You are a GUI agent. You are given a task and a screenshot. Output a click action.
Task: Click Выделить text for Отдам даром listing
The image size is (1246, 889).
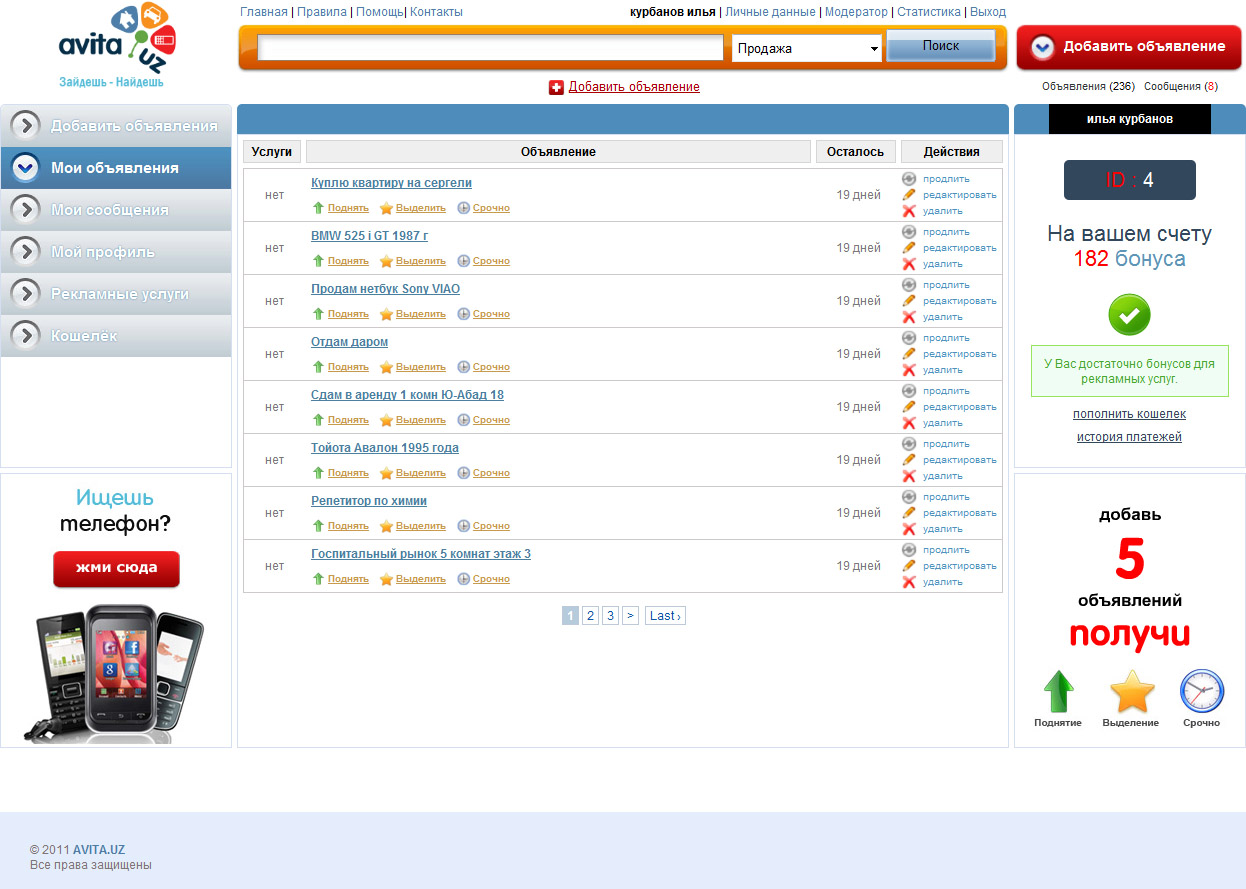pyautogui.click(x=421, y=367)
